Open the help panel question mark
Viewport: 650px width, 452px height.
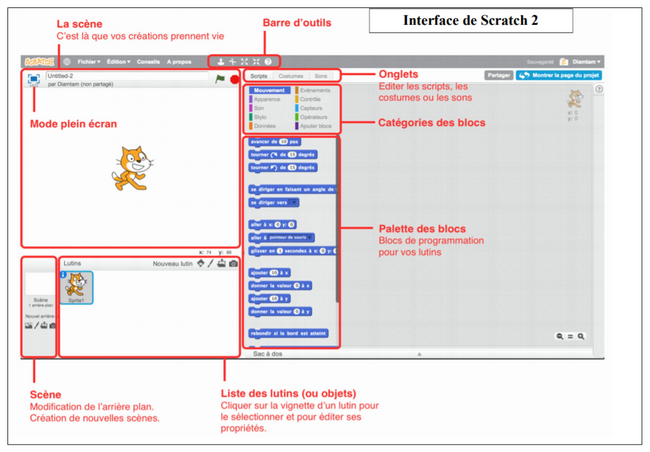[599, 89]
